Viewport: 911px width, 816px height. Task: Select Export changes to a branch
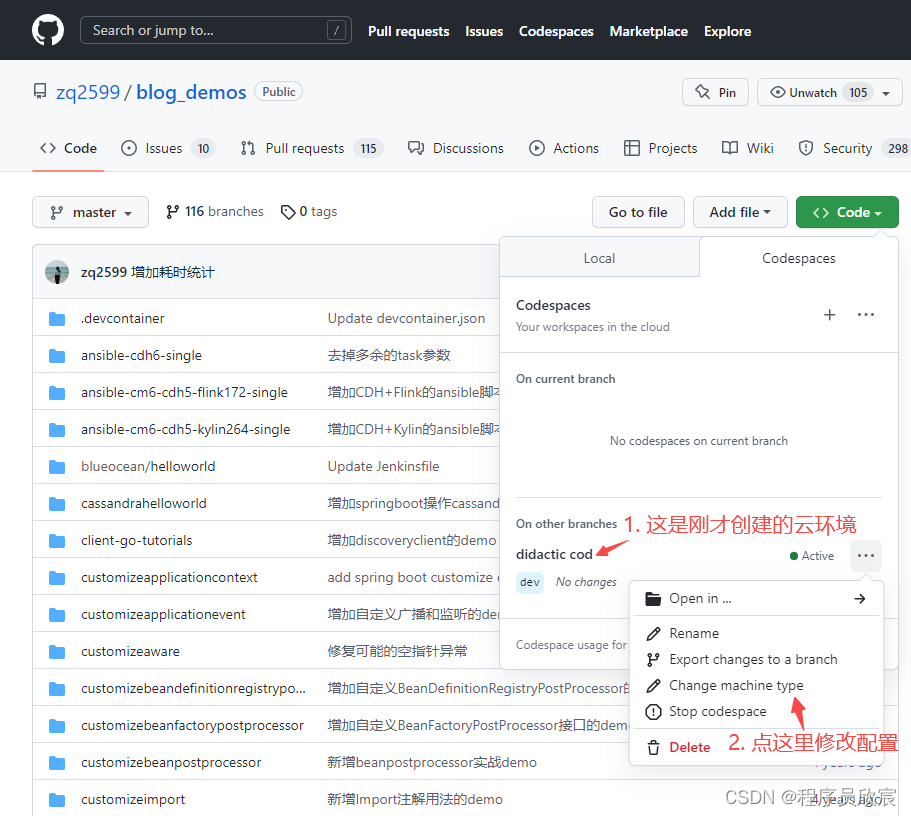(x=756, y=659)
